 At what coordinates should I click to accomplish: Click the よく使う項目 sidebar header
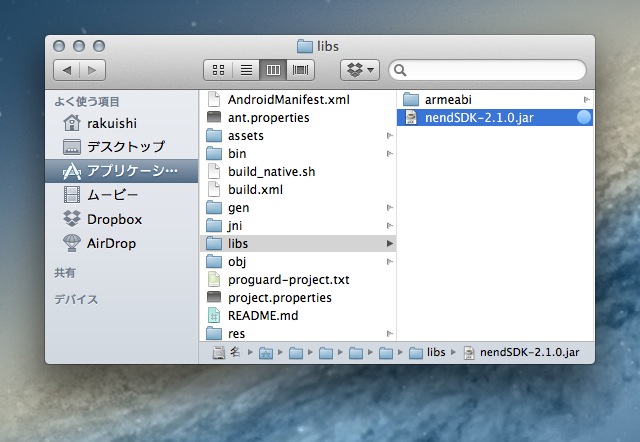(x=87, y=102)
